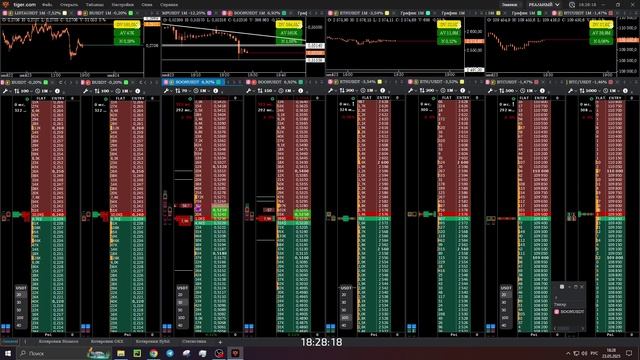Select the ETH/USDT -3,53% order book tab
Viewport: 640px width, 360px height.
[x=436, y=82]
